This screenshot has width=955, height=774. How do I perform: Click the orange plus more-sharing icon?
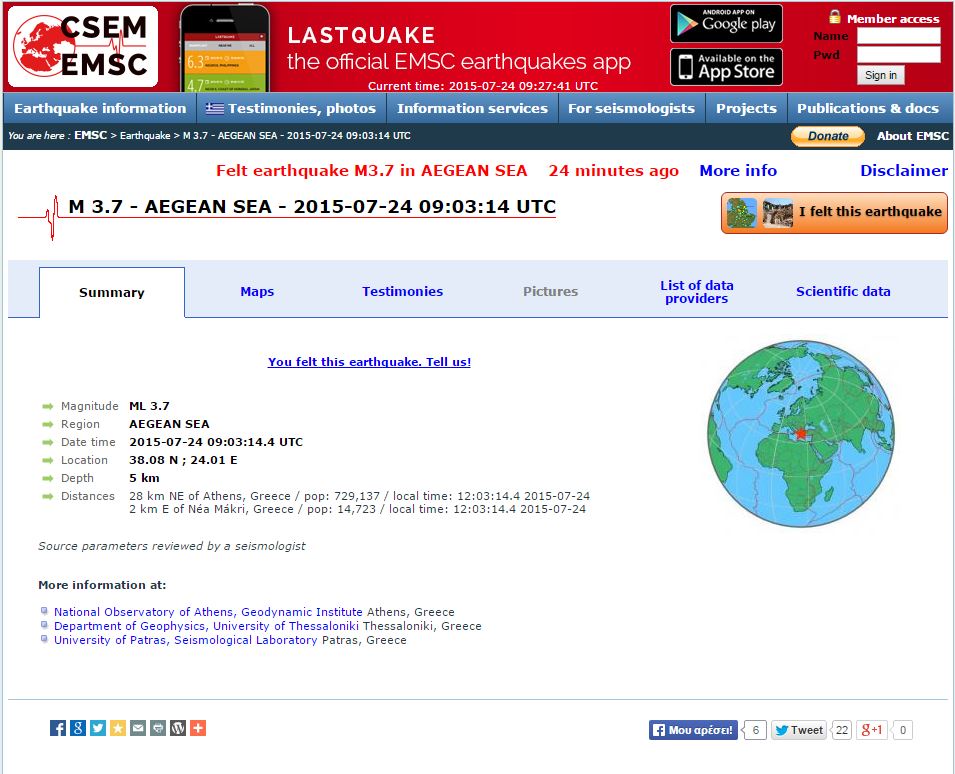tap(198, 728)
